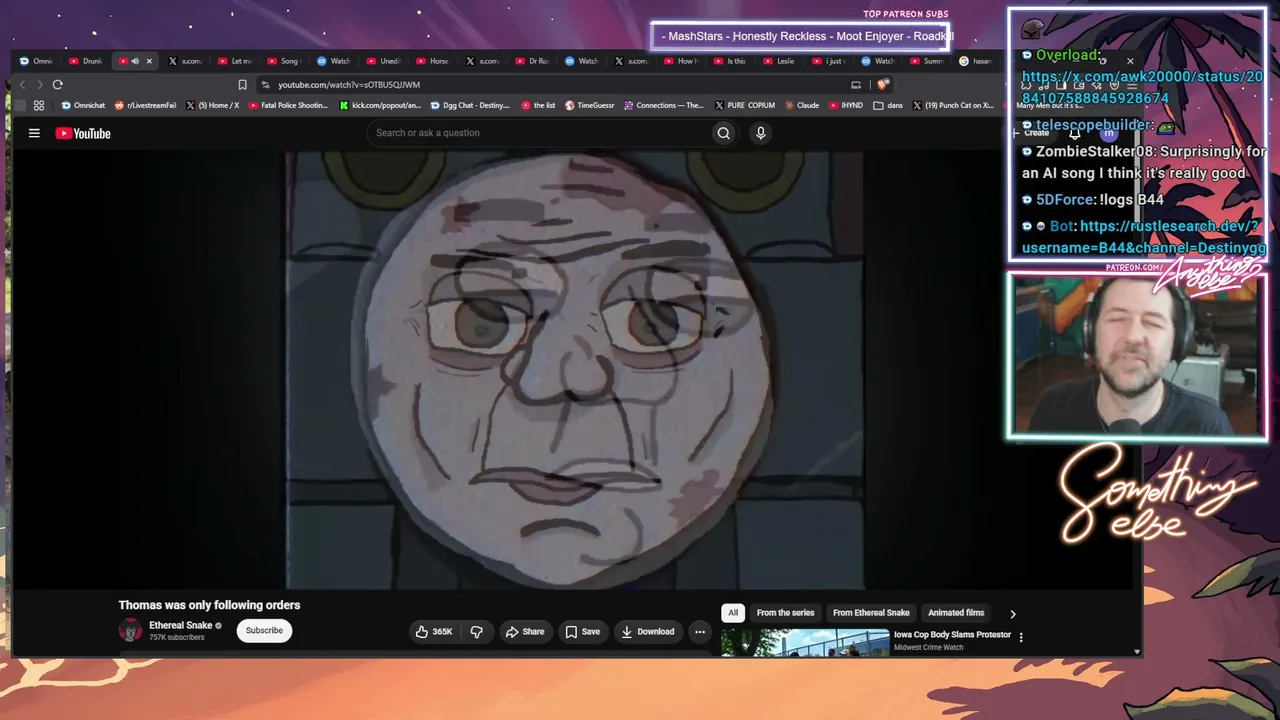Share the video
The width and height of the screenshot is (1280, 720).
525,631
